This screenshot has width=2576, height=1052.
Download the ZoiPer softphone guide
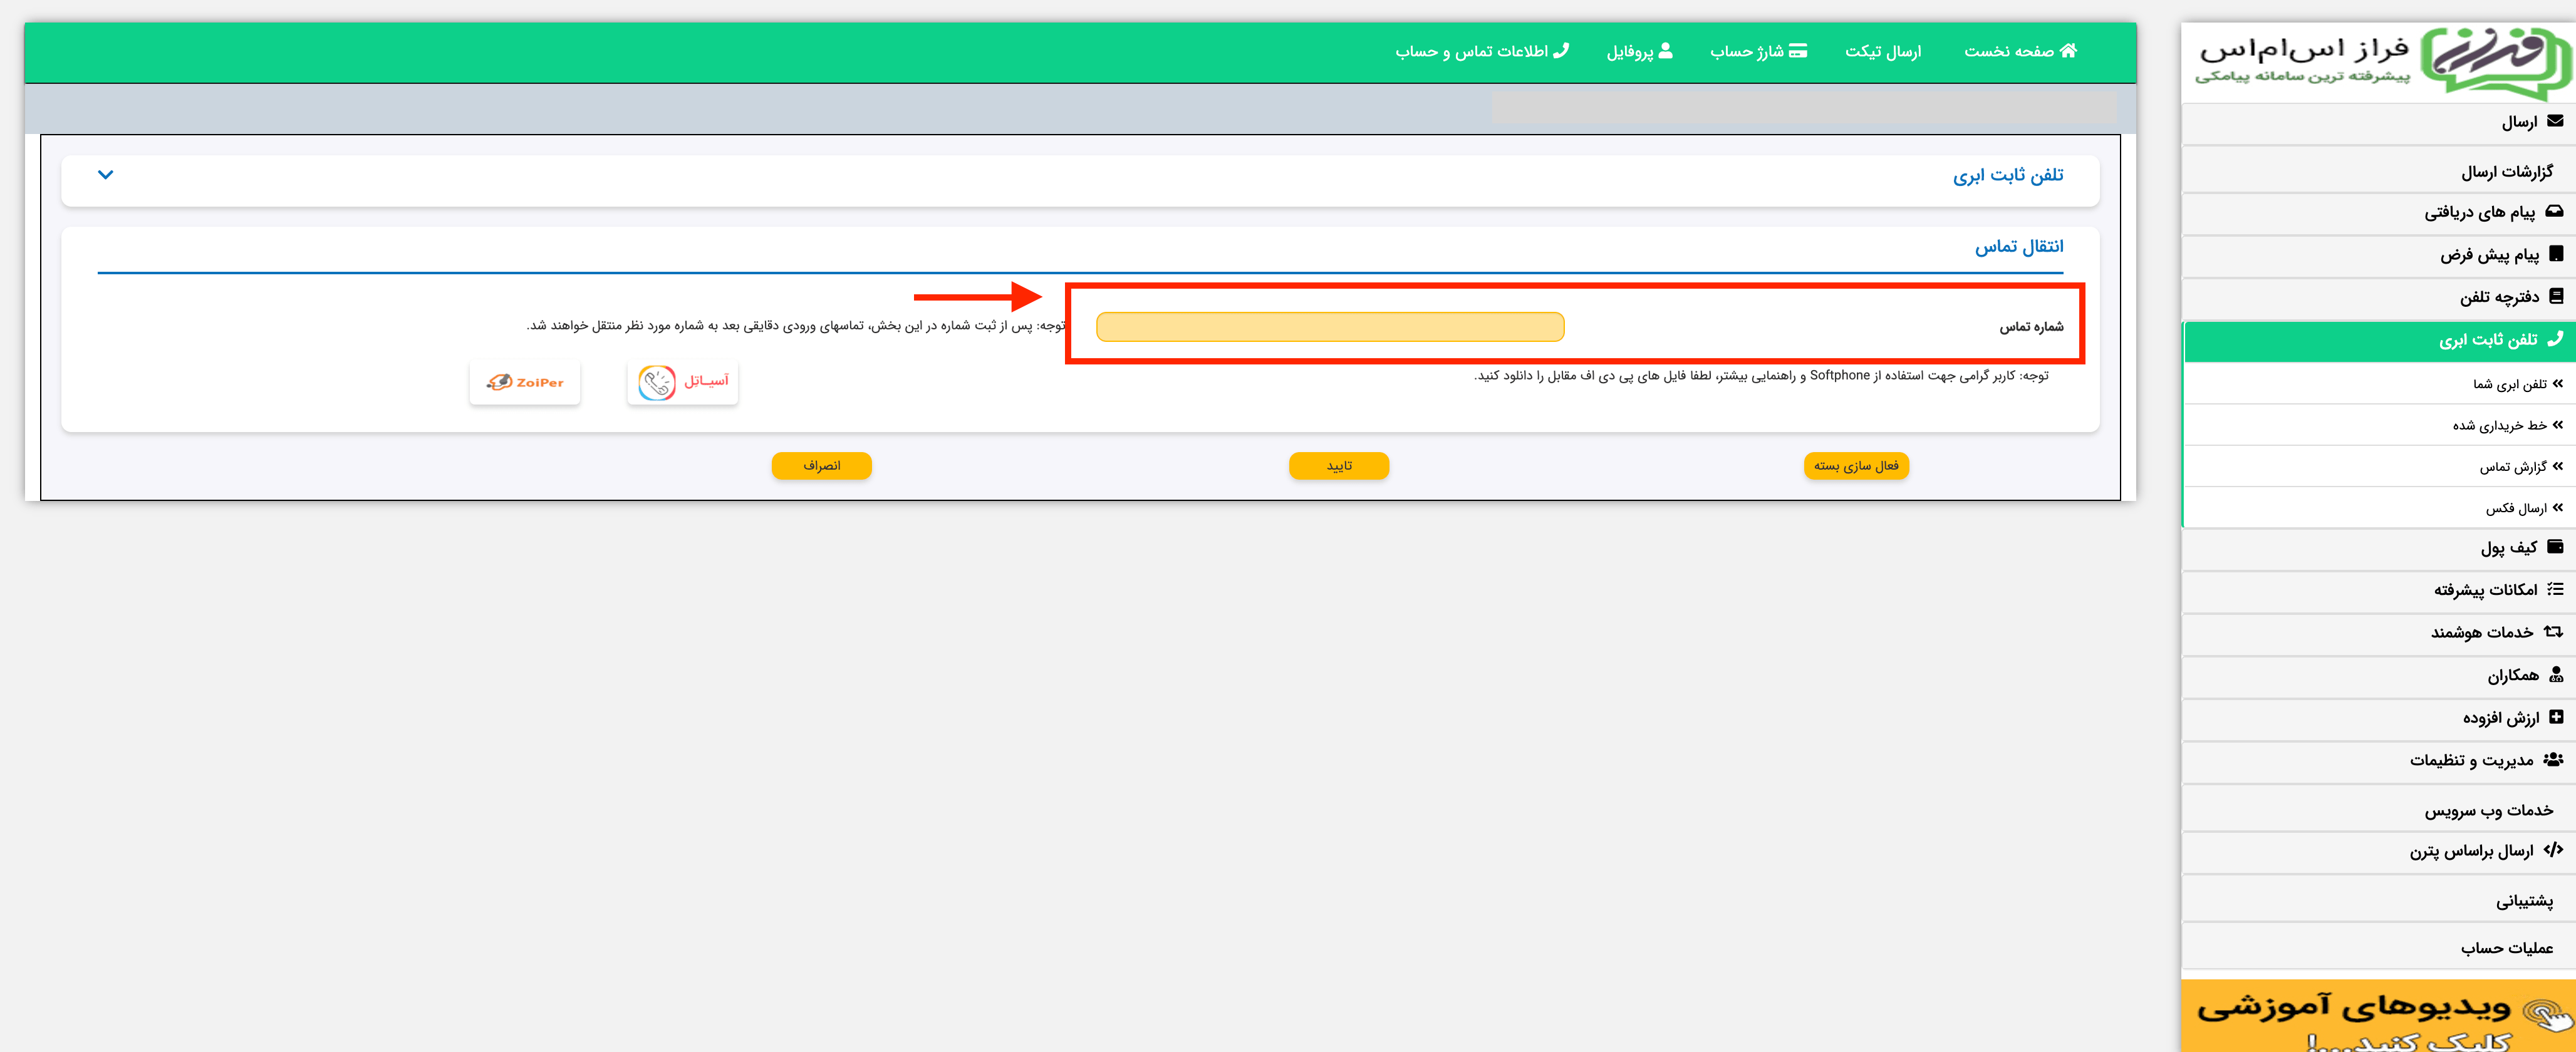tap(525, 382)
